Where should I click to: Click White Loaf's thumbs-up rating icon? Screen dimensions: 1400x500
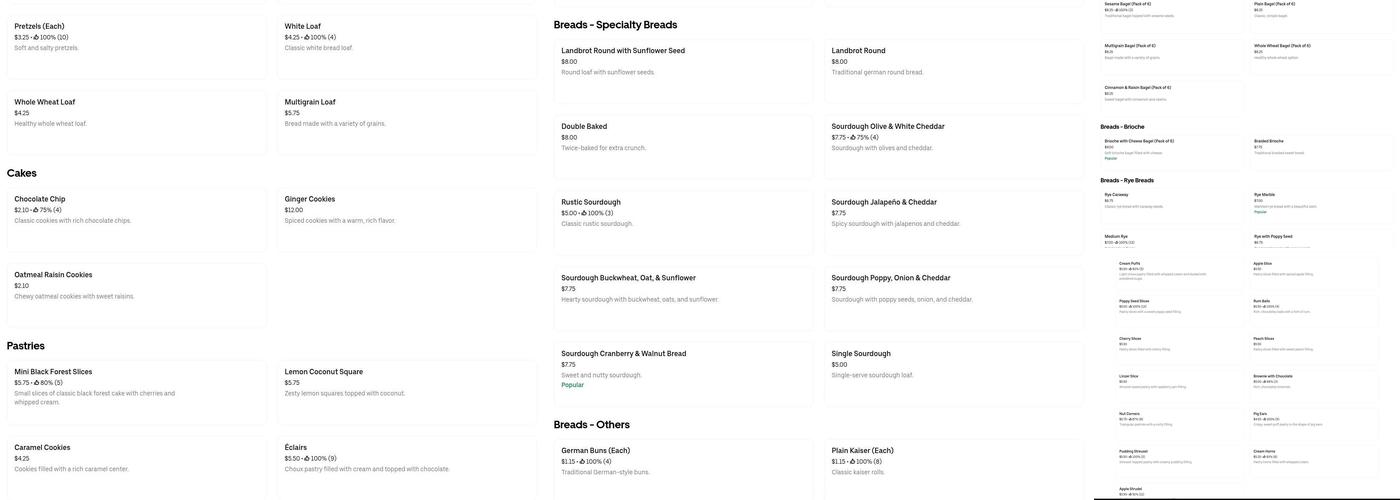pos(307,37)
